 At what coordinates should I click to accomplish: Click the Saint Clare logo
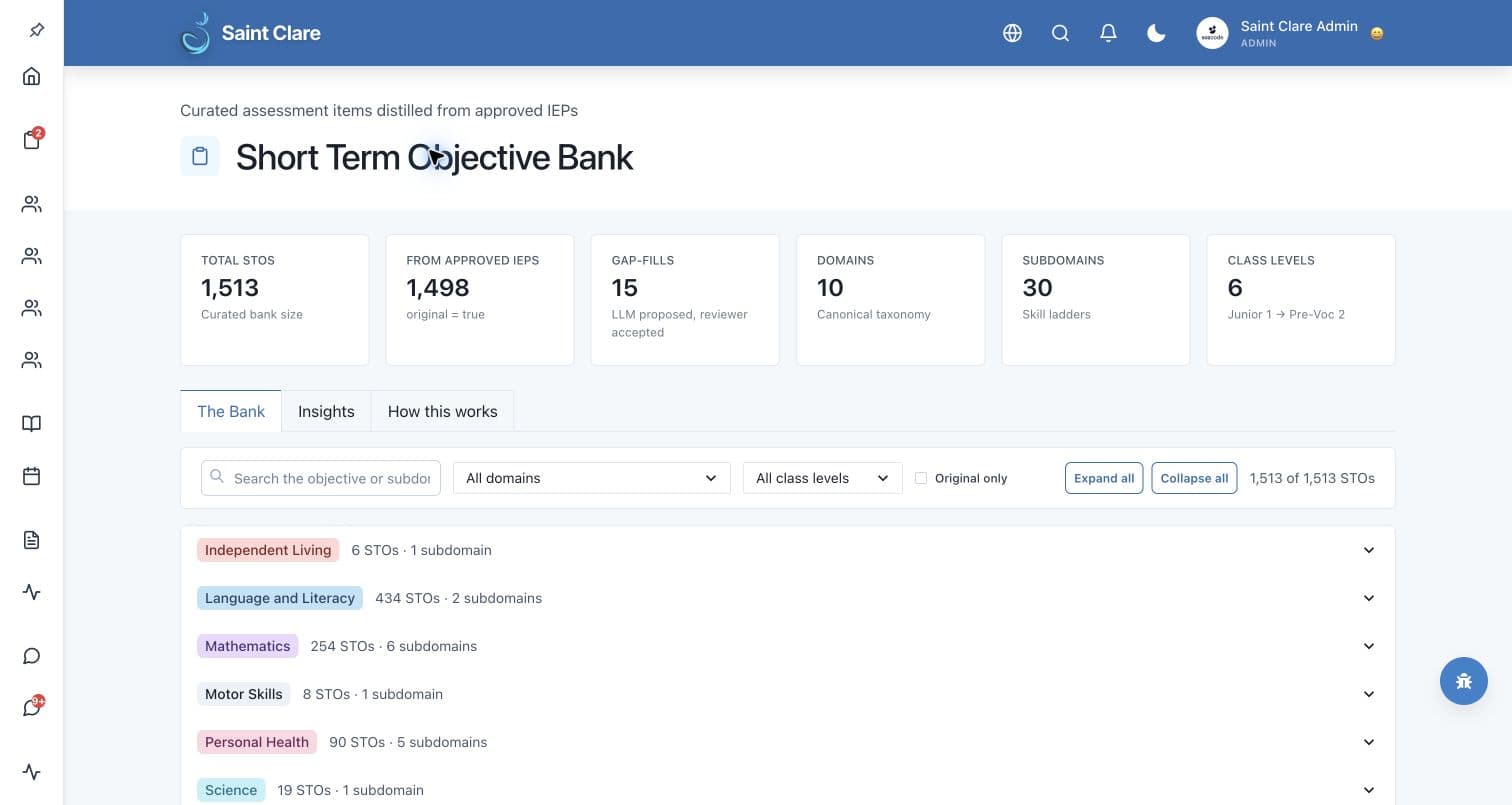point(250,33)
